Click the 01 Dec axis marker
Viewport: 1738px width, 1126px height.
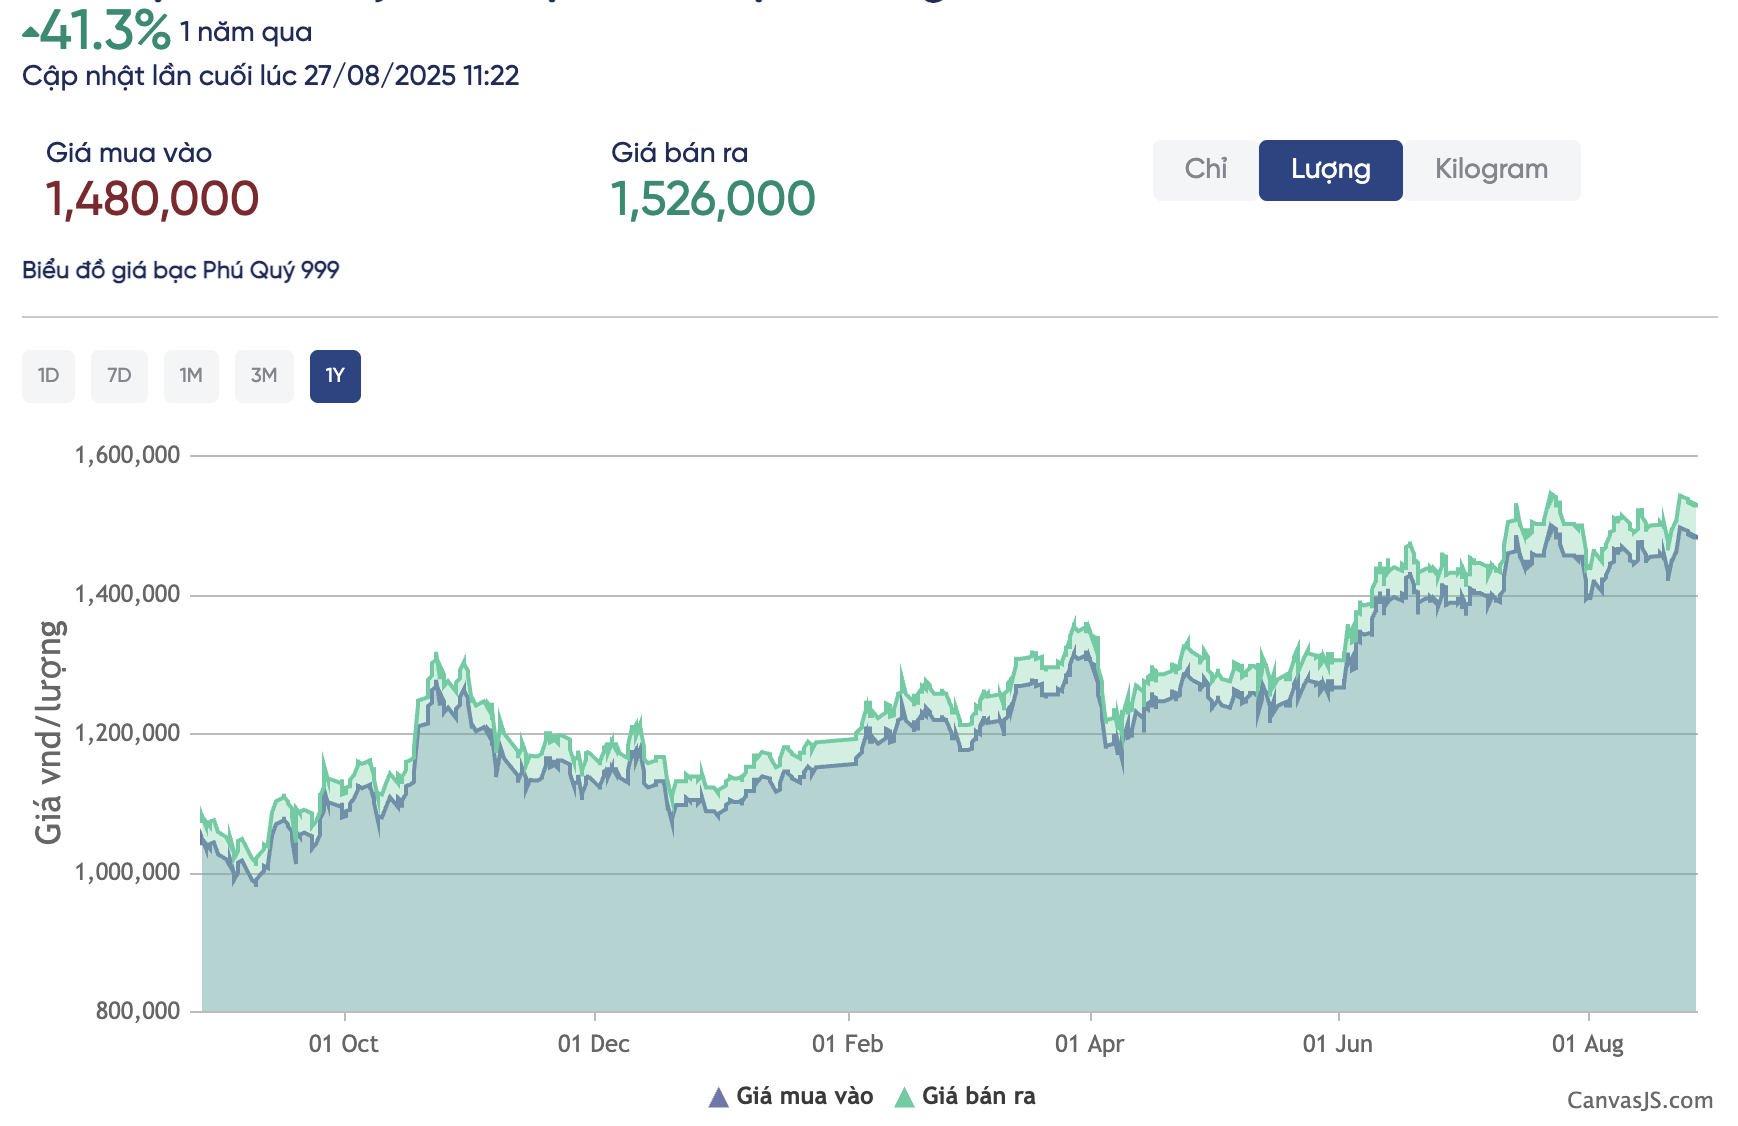click(x=594, y=1044)
